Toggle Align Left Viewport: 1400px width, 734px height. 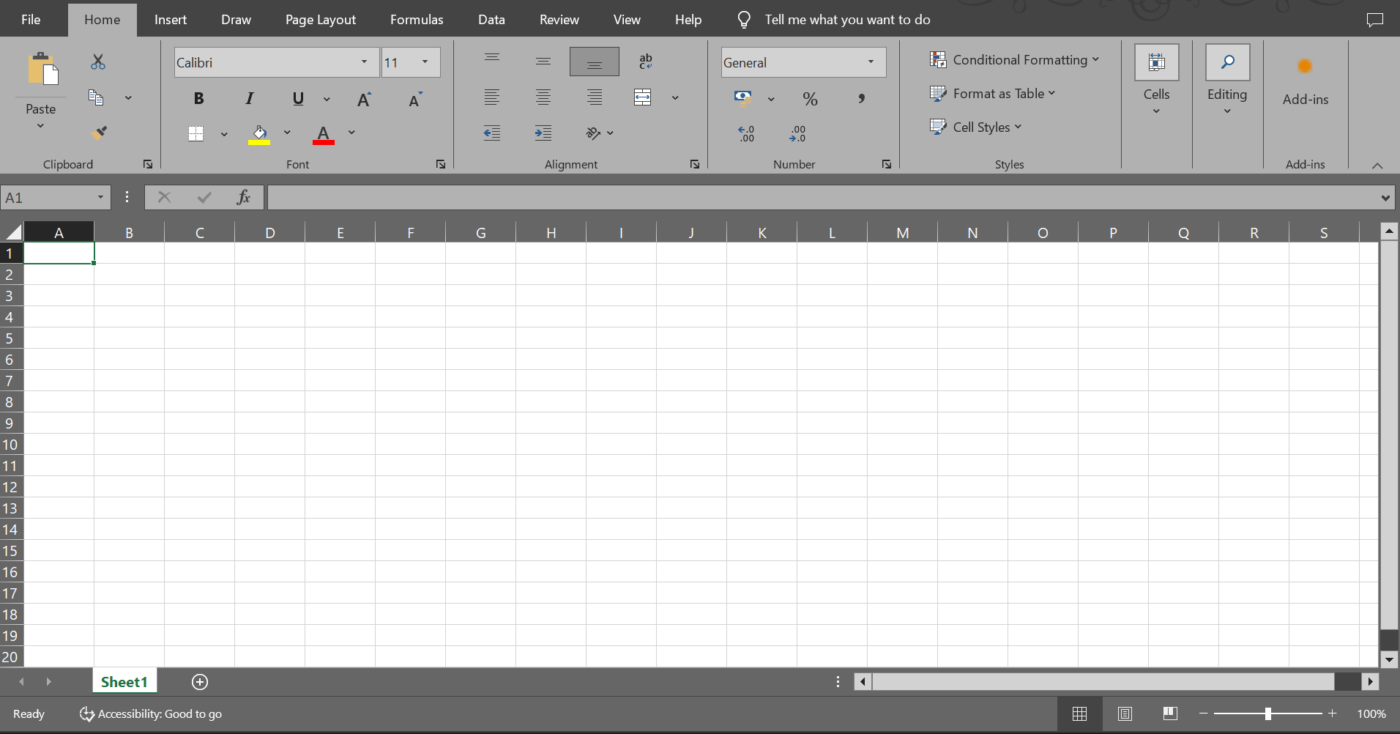[x=492, y=97]
